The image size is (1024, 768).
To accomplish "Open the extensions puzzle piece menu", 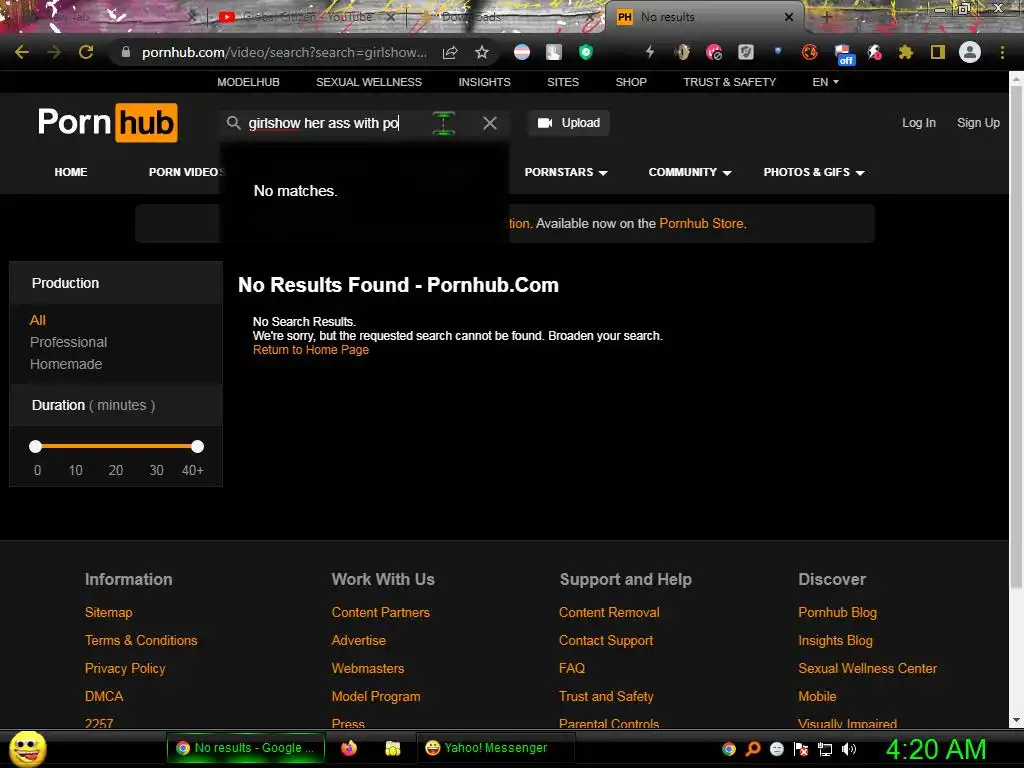I will click(905, 52).
